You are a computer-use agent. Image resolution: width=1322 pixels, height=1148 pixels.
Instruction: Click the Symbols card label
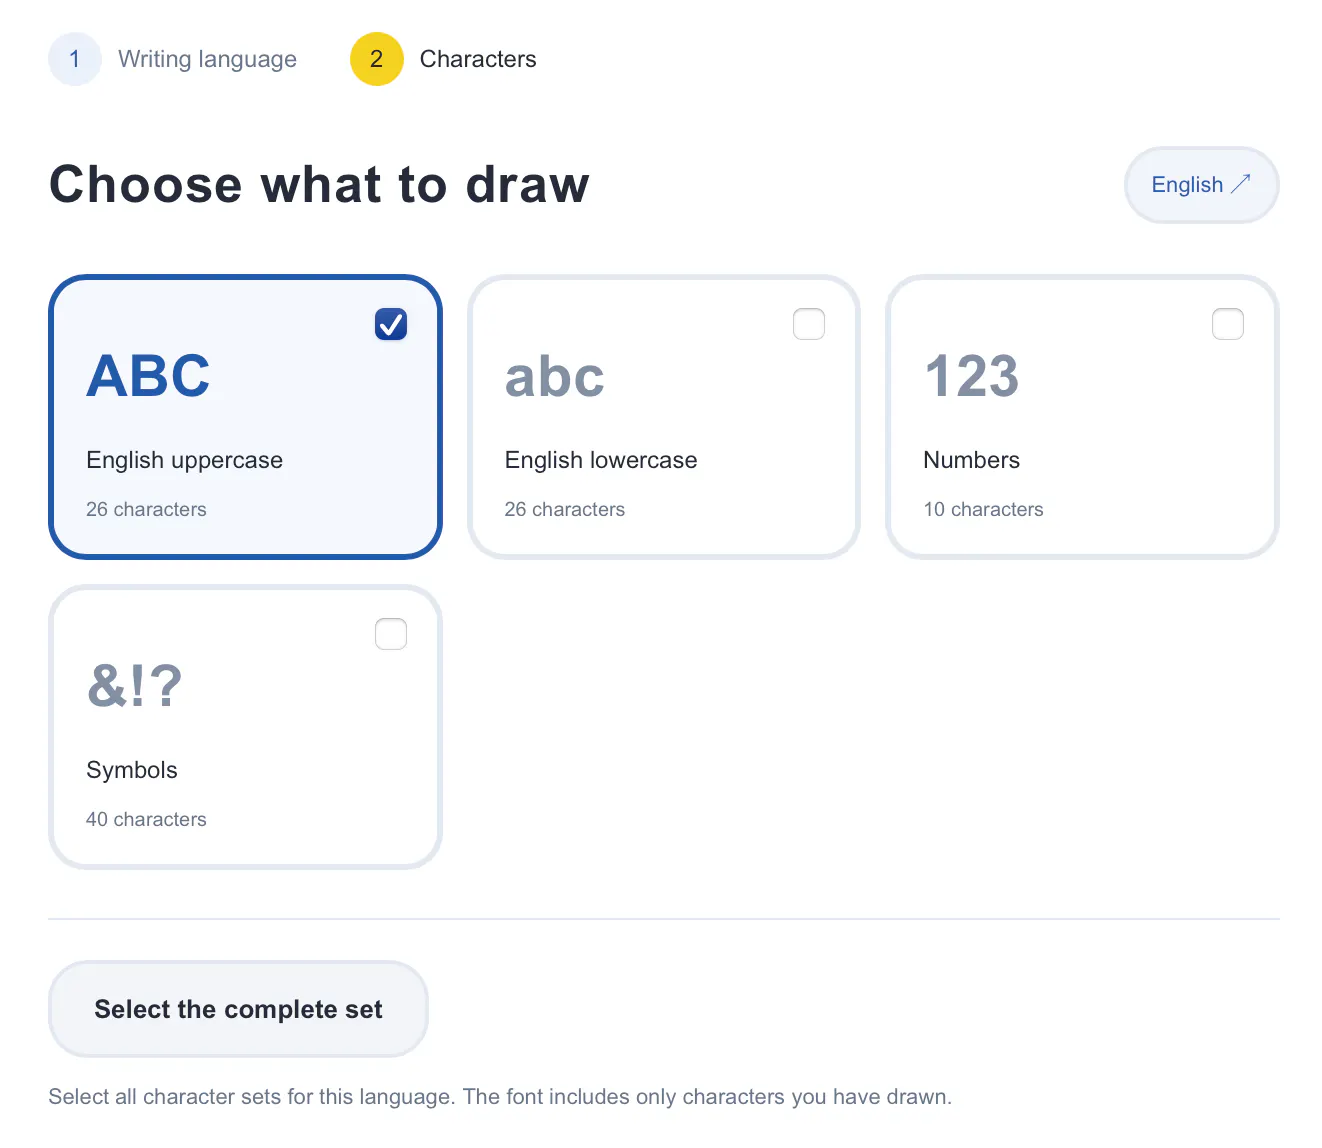132,770
